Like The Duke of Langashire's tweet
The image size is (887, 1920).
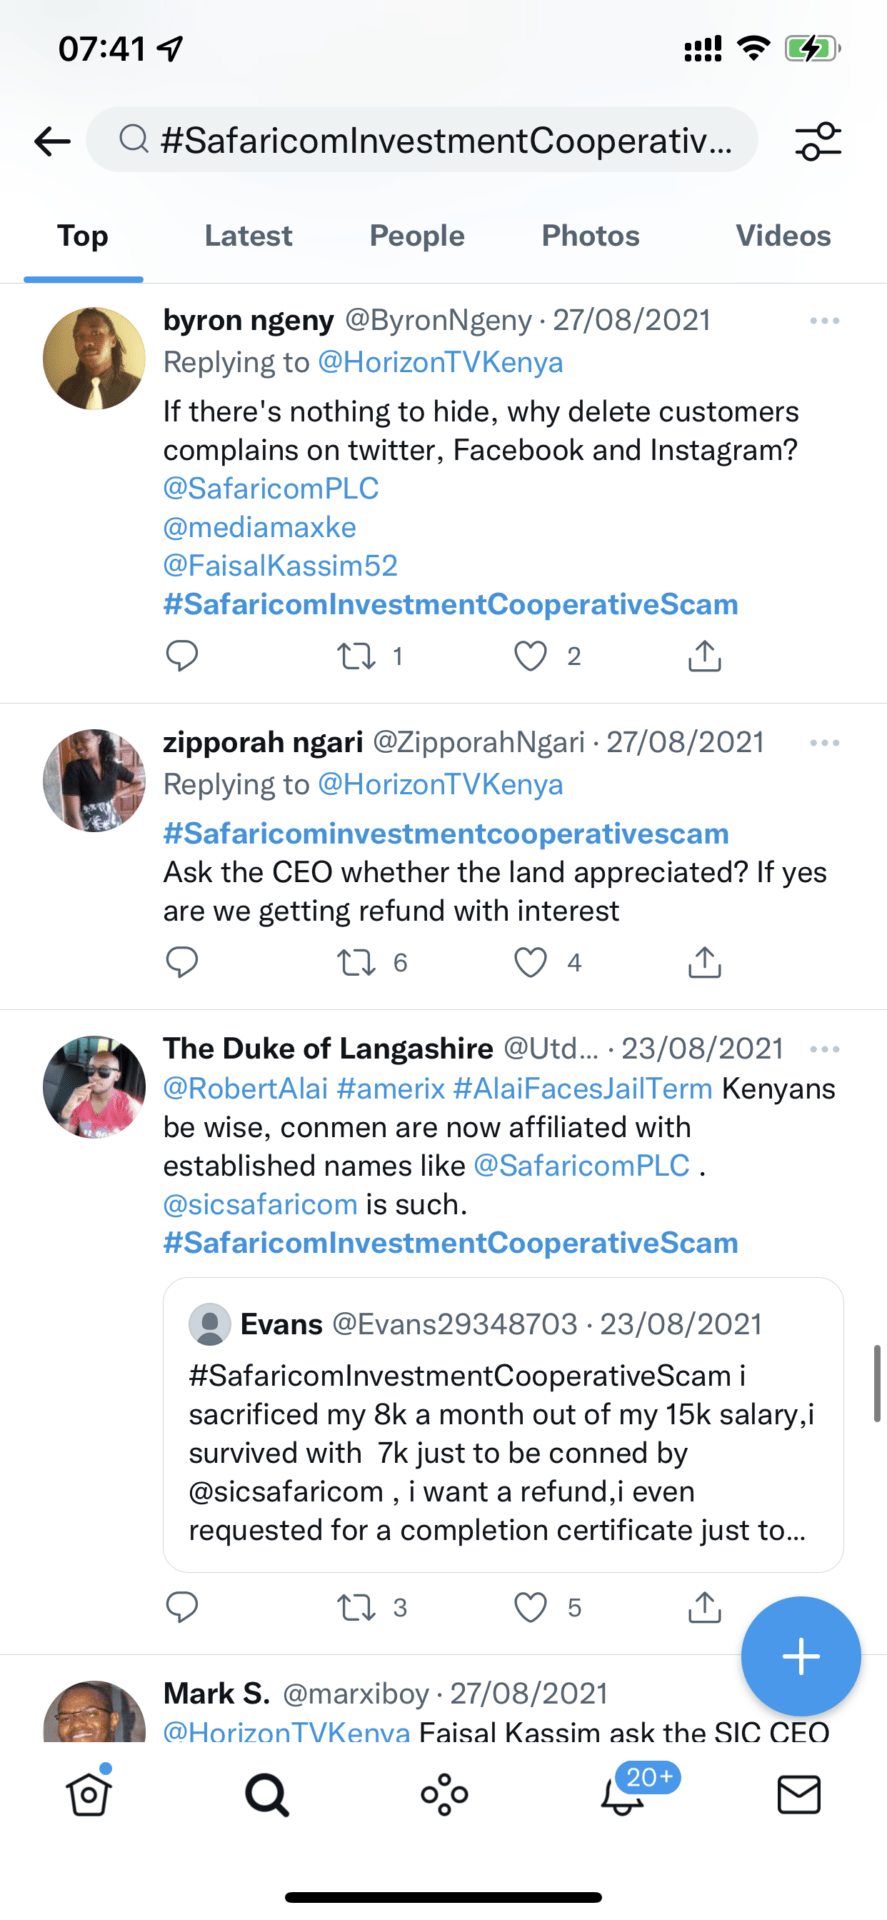(x=530, y=1607)
